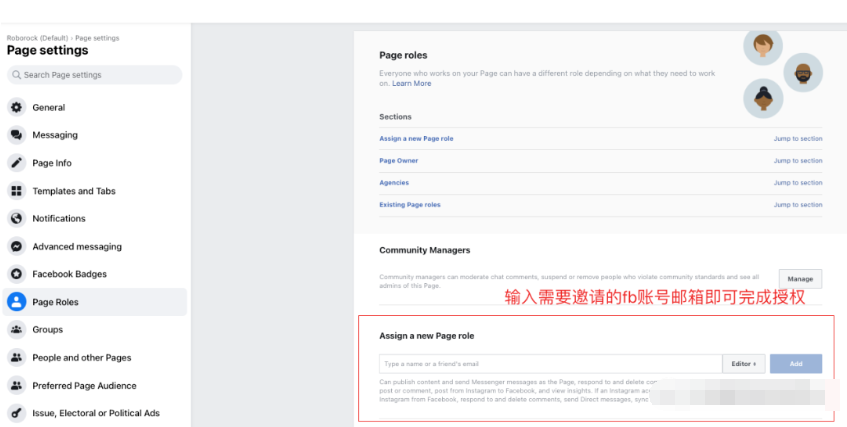Open the Learn More link
Viewport: 847px width, 427px height.
point(412,83)
